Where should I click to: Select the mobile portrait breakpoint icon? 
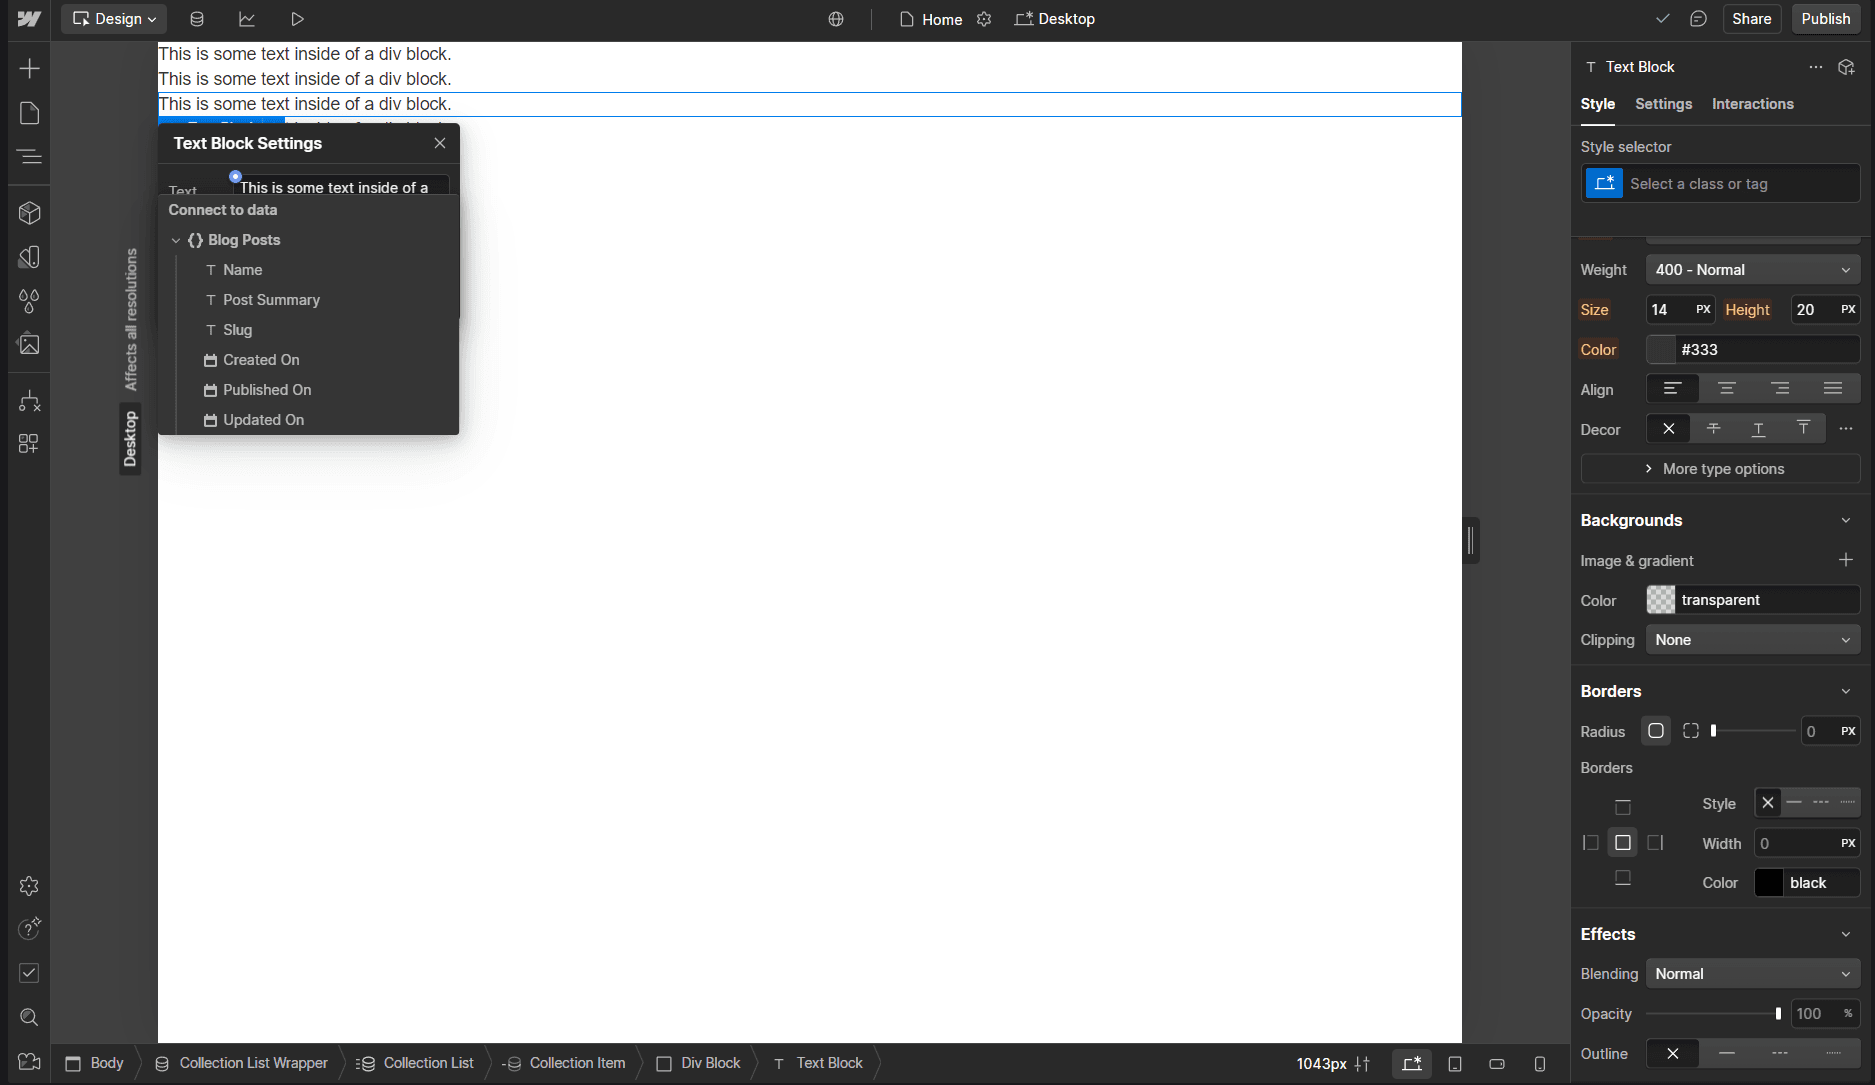tap(1540, 1063)
